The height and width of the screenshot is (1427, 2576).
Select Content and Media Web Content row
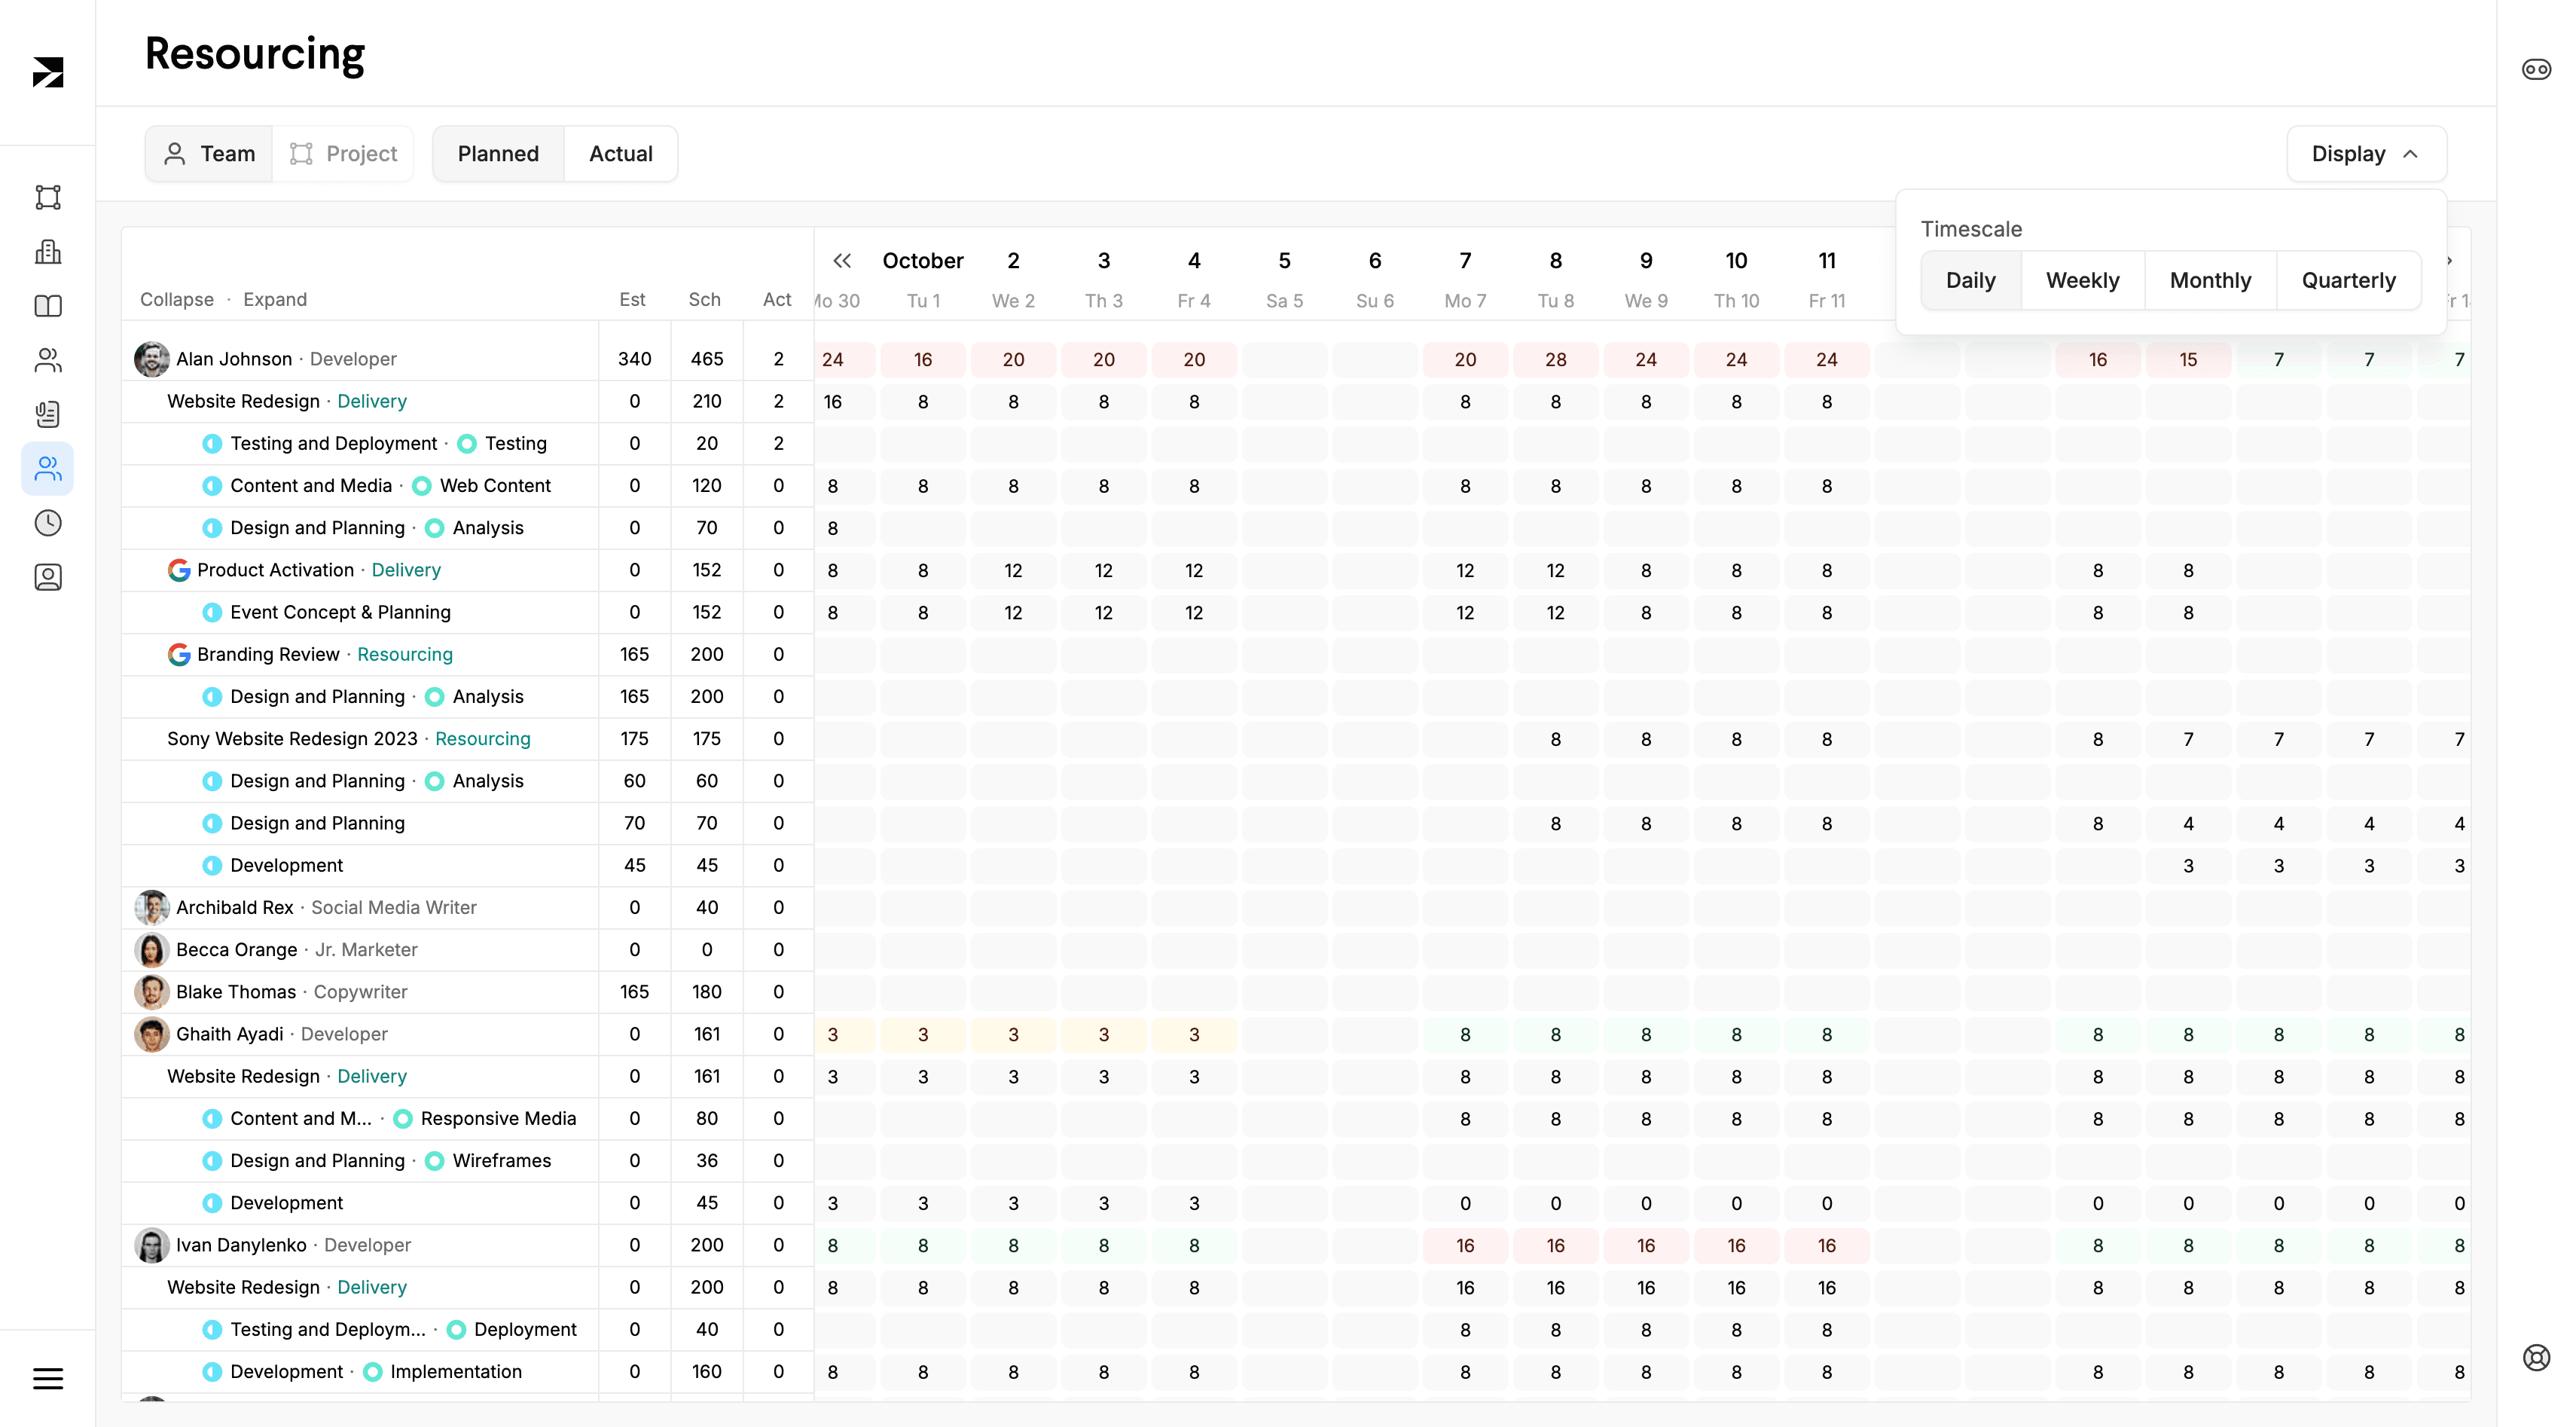click(360, 486)
